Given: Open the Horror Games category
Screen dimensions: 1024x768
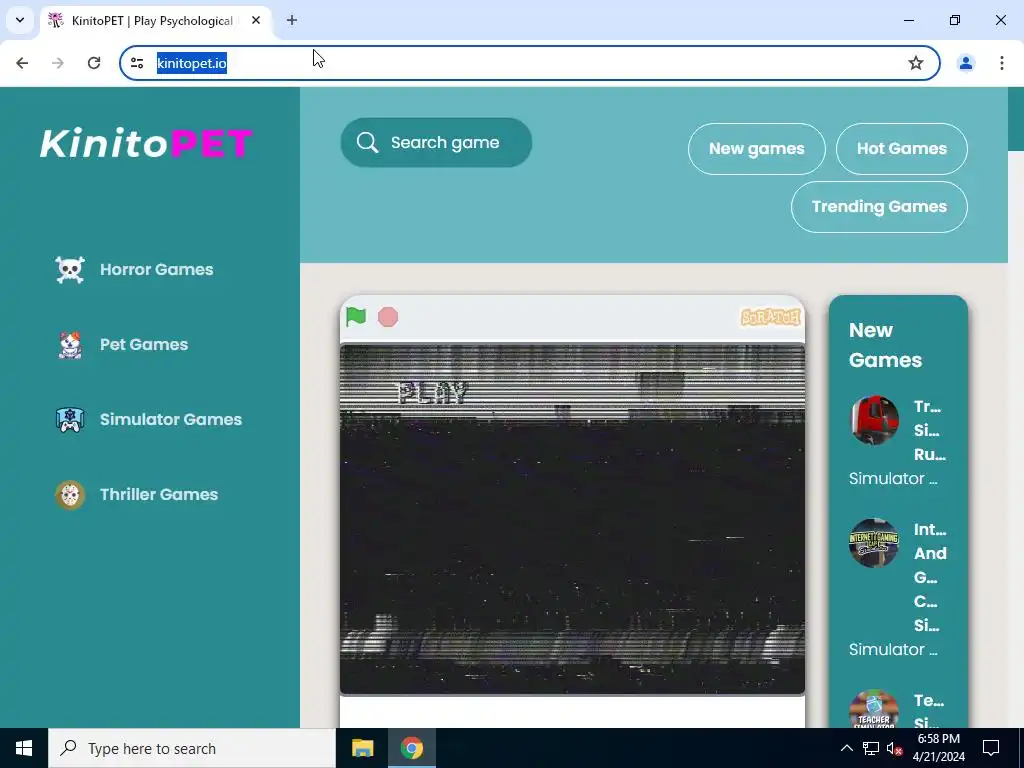Looking at the screenshot, I should [157, 270].
